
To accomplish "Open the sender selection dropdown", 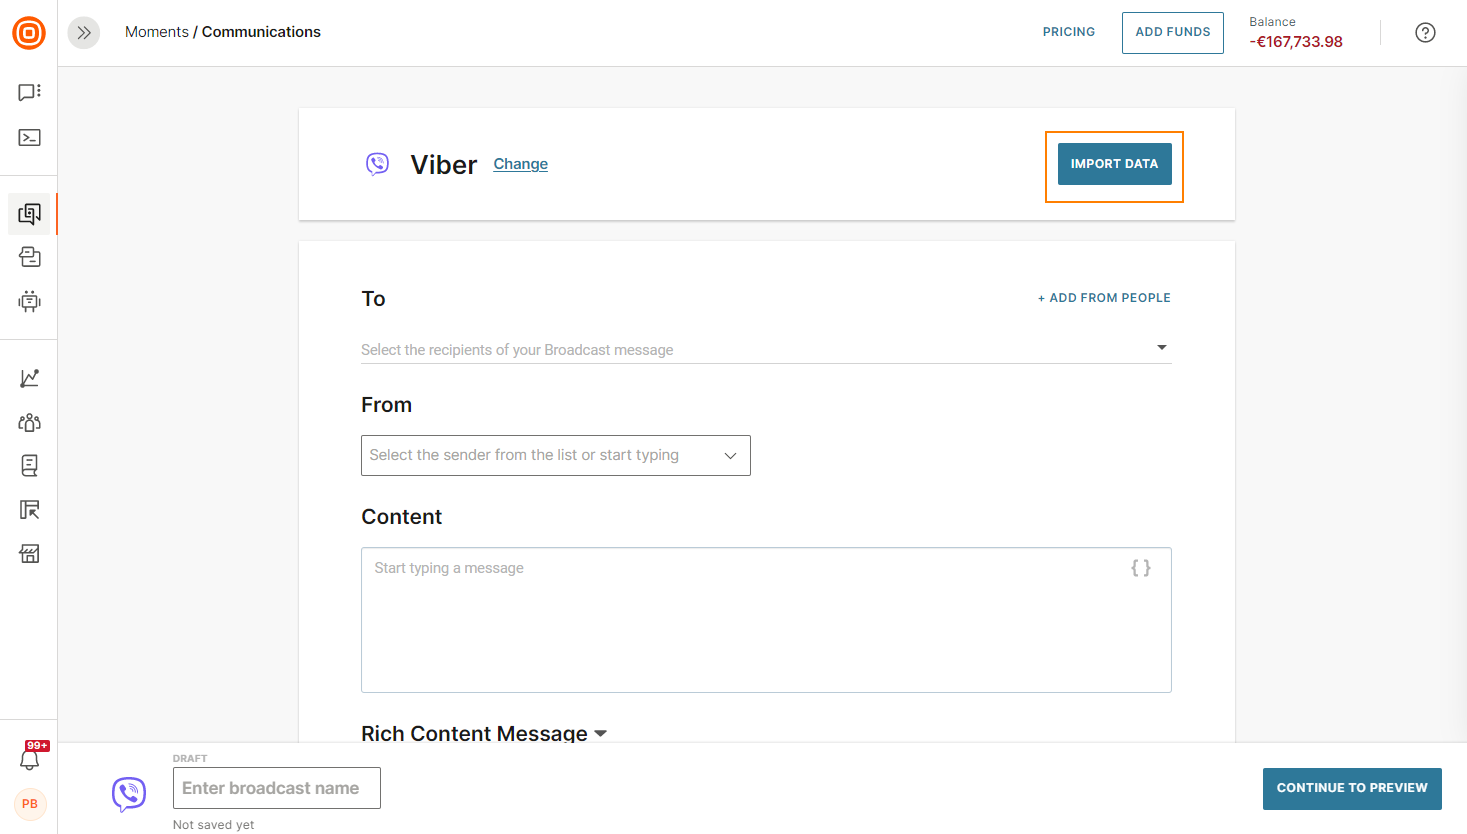I will coord(555,456).
